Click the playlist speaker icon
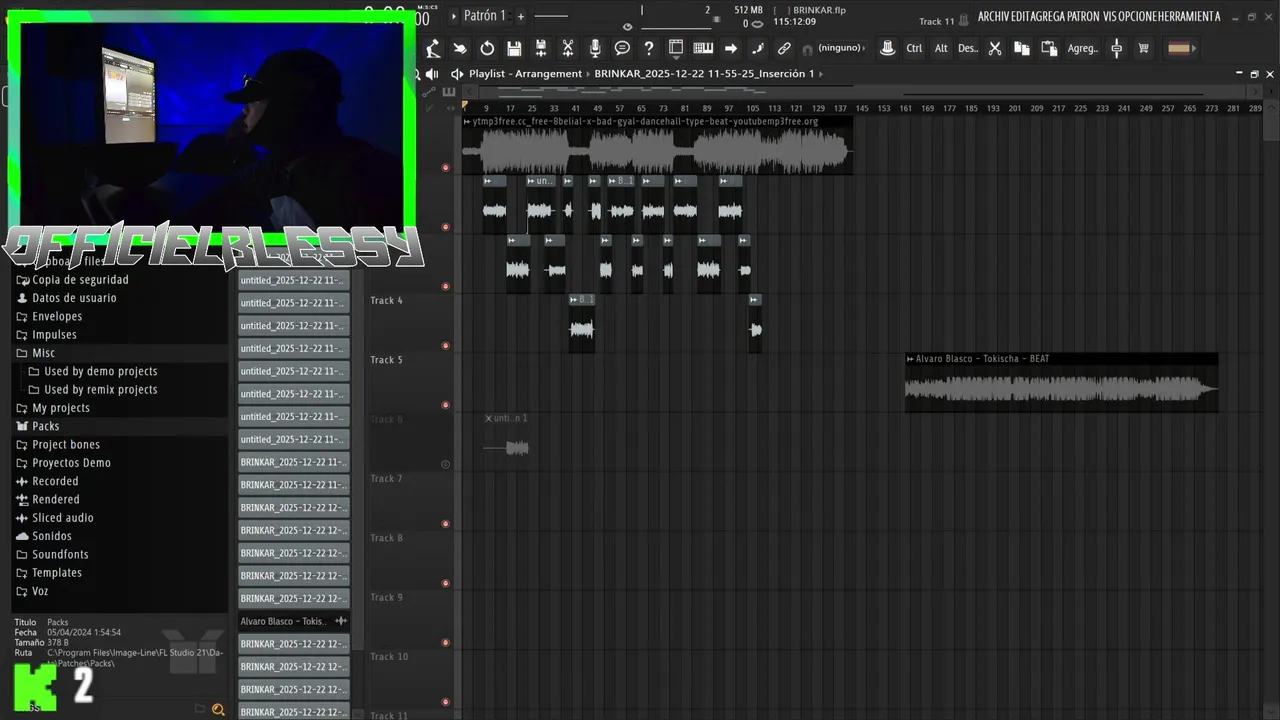Screen dimensions: 1280x720 click(457, 74)
